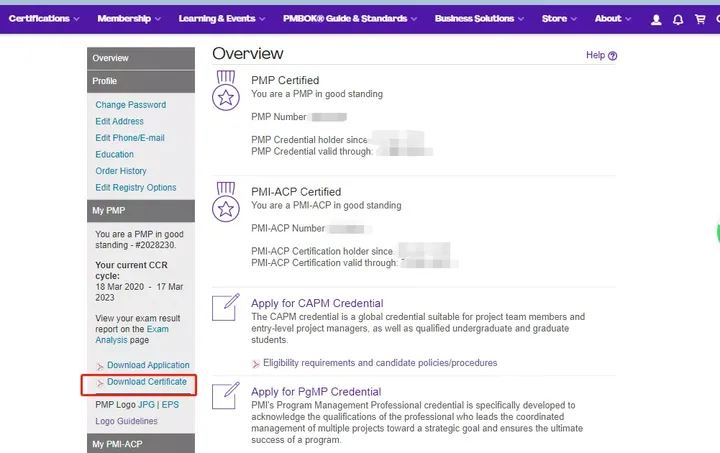Open the shopping cart icon
Image resolution: width=720 pixels, height=453 pixels.
tap(700, 19)
